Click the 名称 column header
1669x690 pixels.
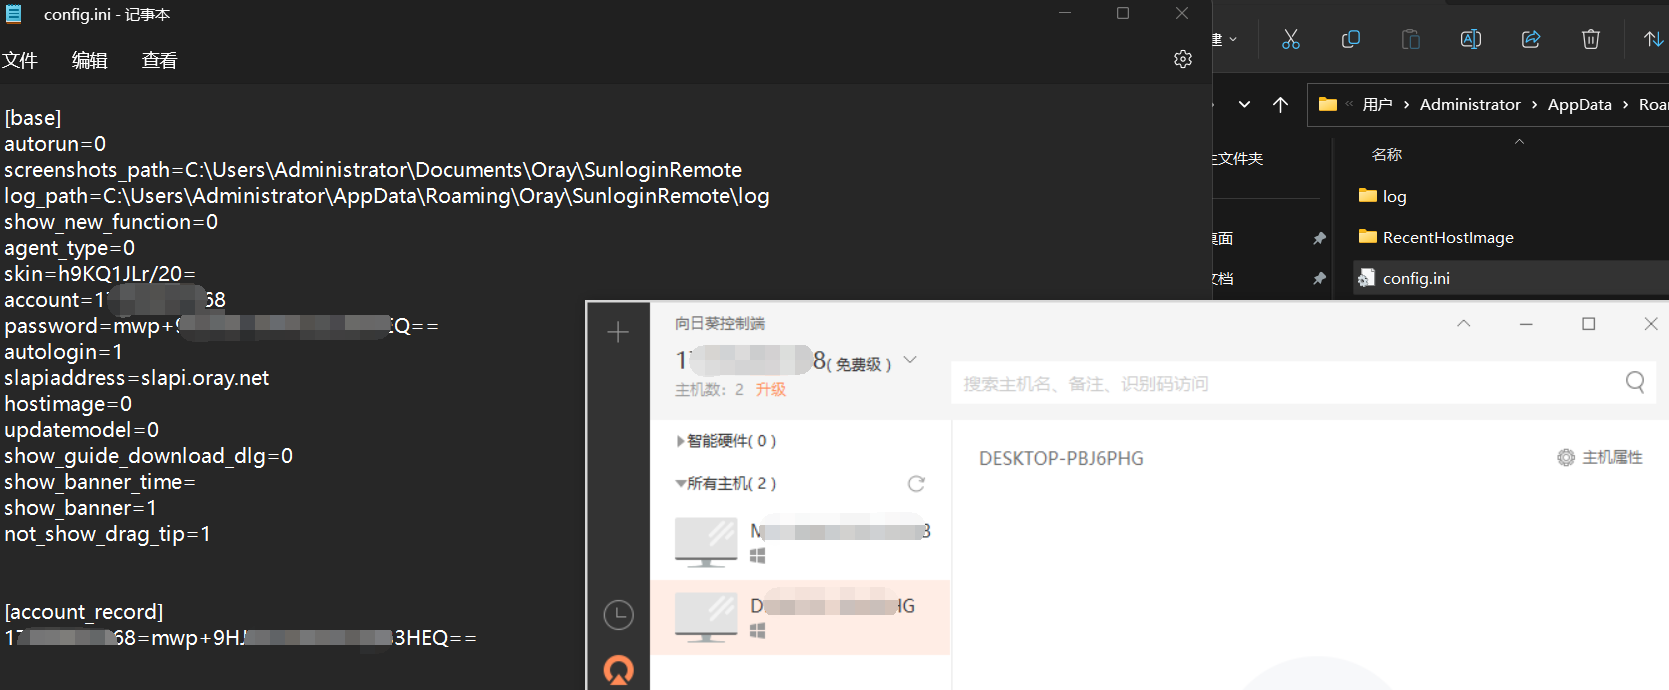tap(1387, 154)
